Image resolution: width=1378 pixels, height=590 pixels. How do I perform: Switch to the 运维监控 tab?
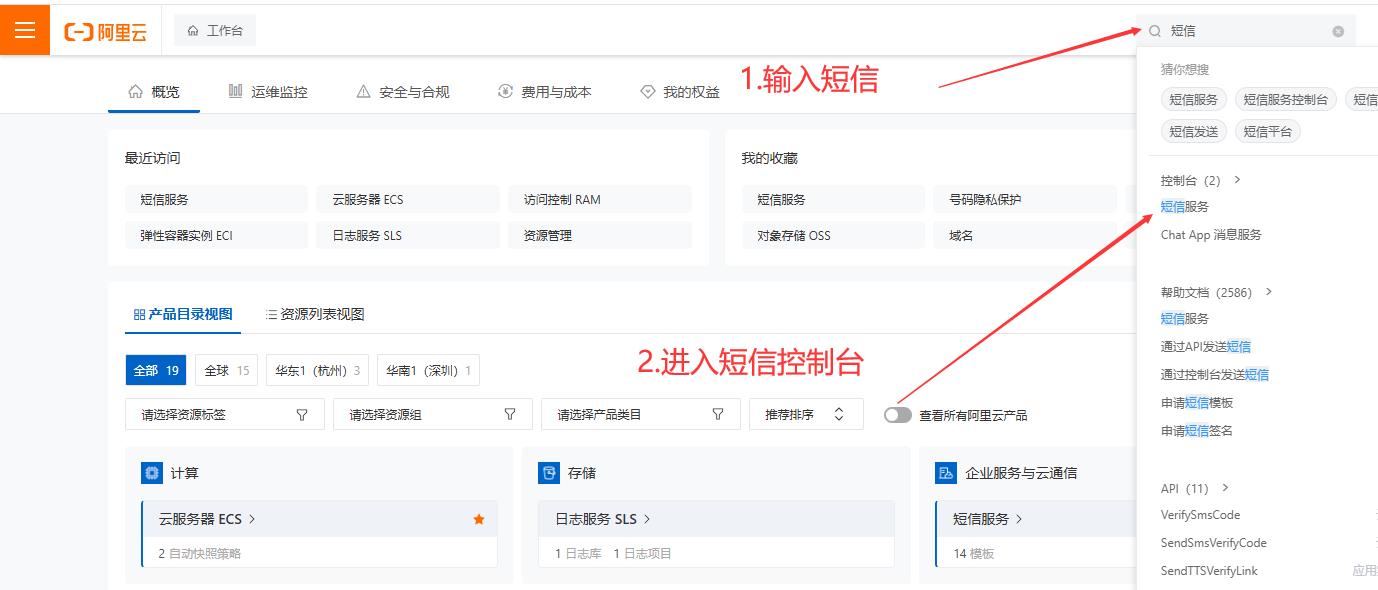(x=268, y=92)
